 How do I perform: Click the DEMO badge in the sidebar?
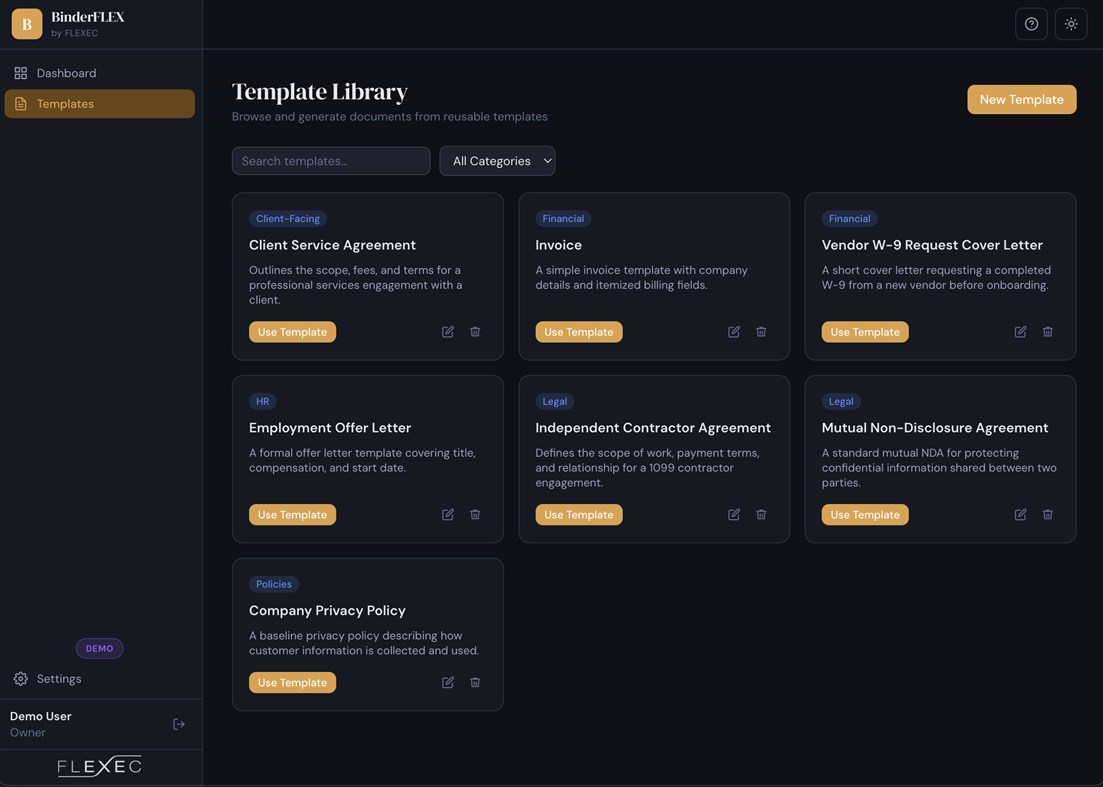(99, 648)
